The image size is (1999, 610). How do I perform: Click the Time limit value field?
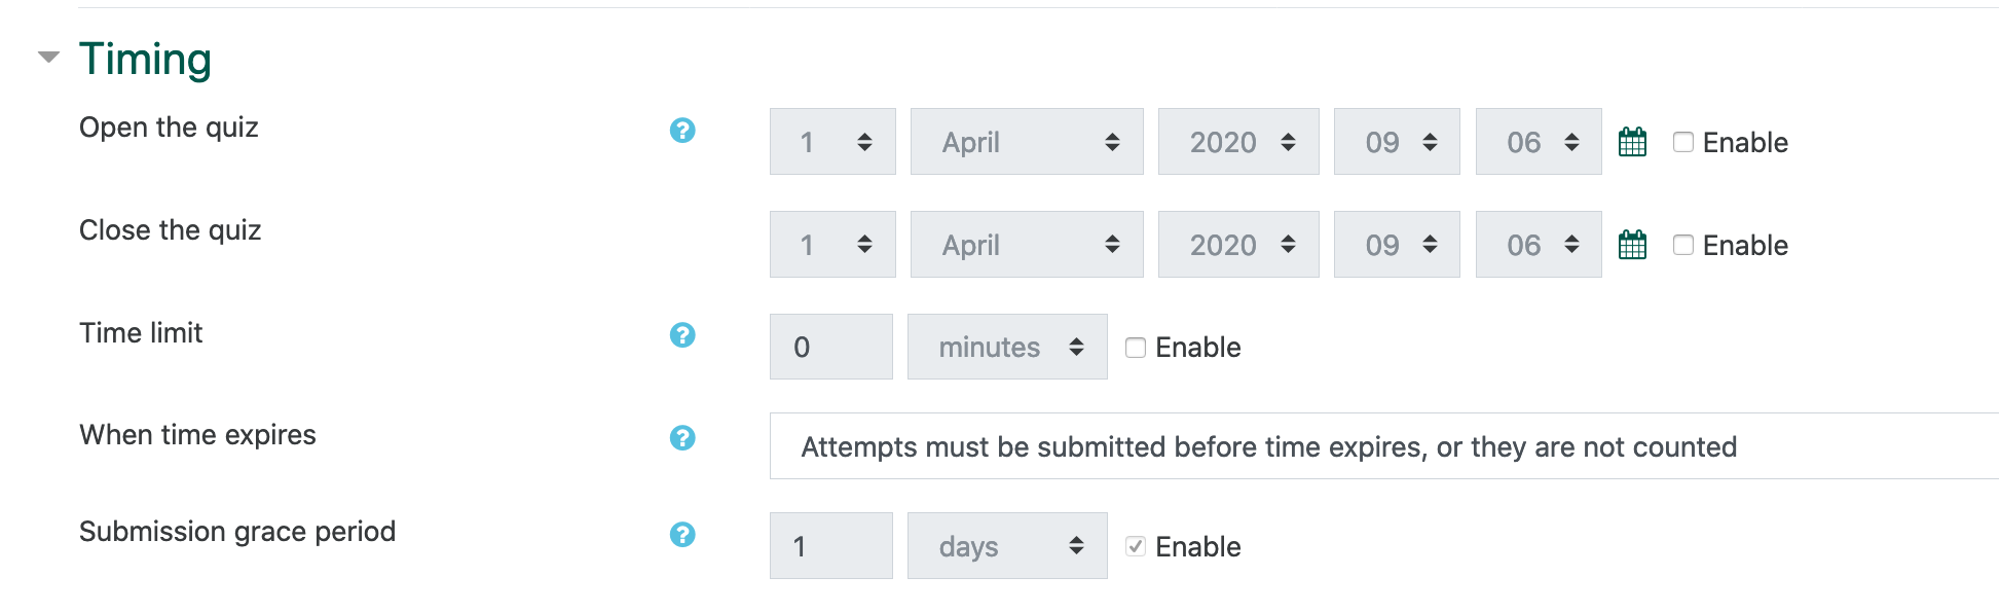(x=830, y=346)
